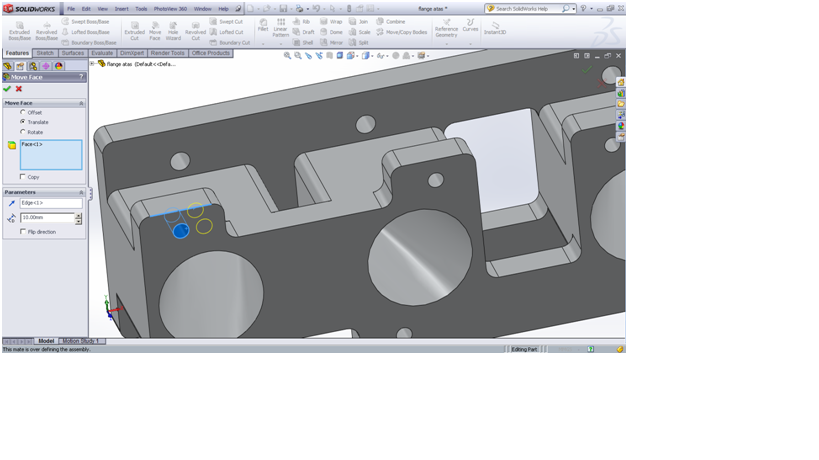Select the Extruded Boss/Base tool

pos(19,30)
